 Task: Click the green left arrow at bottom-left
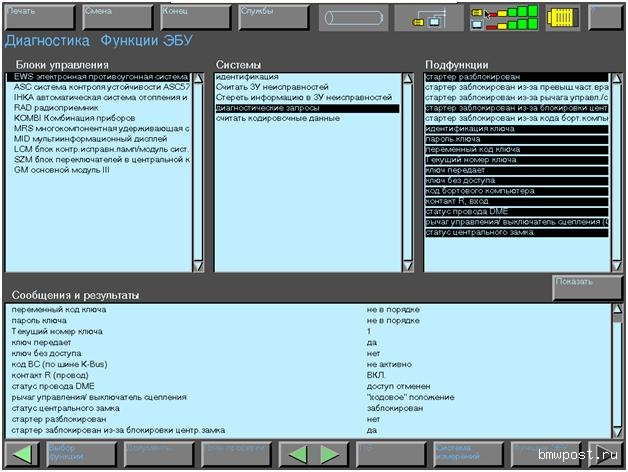(22, 454)
